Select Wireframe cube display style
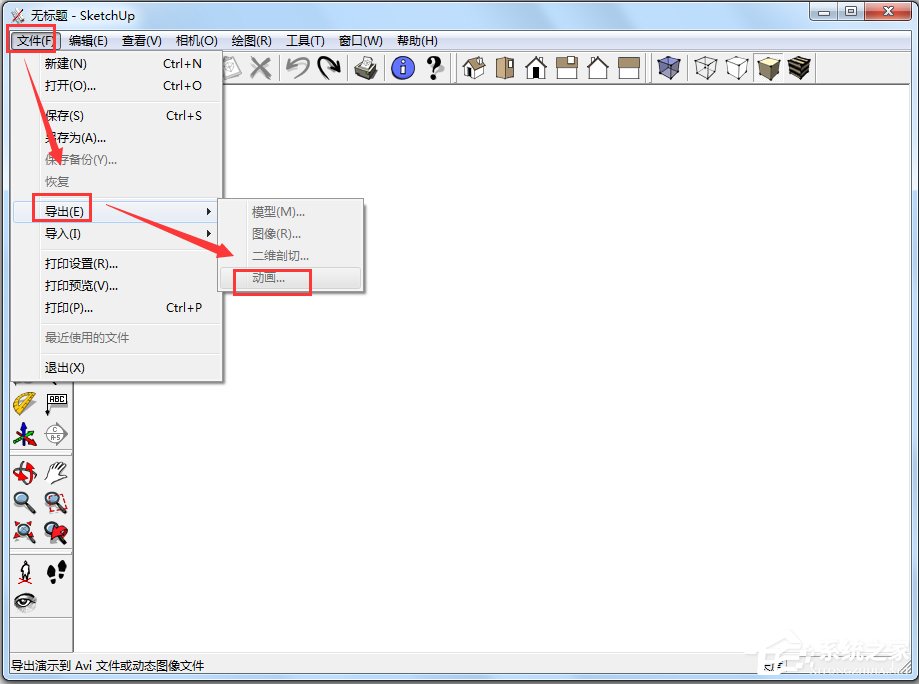 click(706, 68)
